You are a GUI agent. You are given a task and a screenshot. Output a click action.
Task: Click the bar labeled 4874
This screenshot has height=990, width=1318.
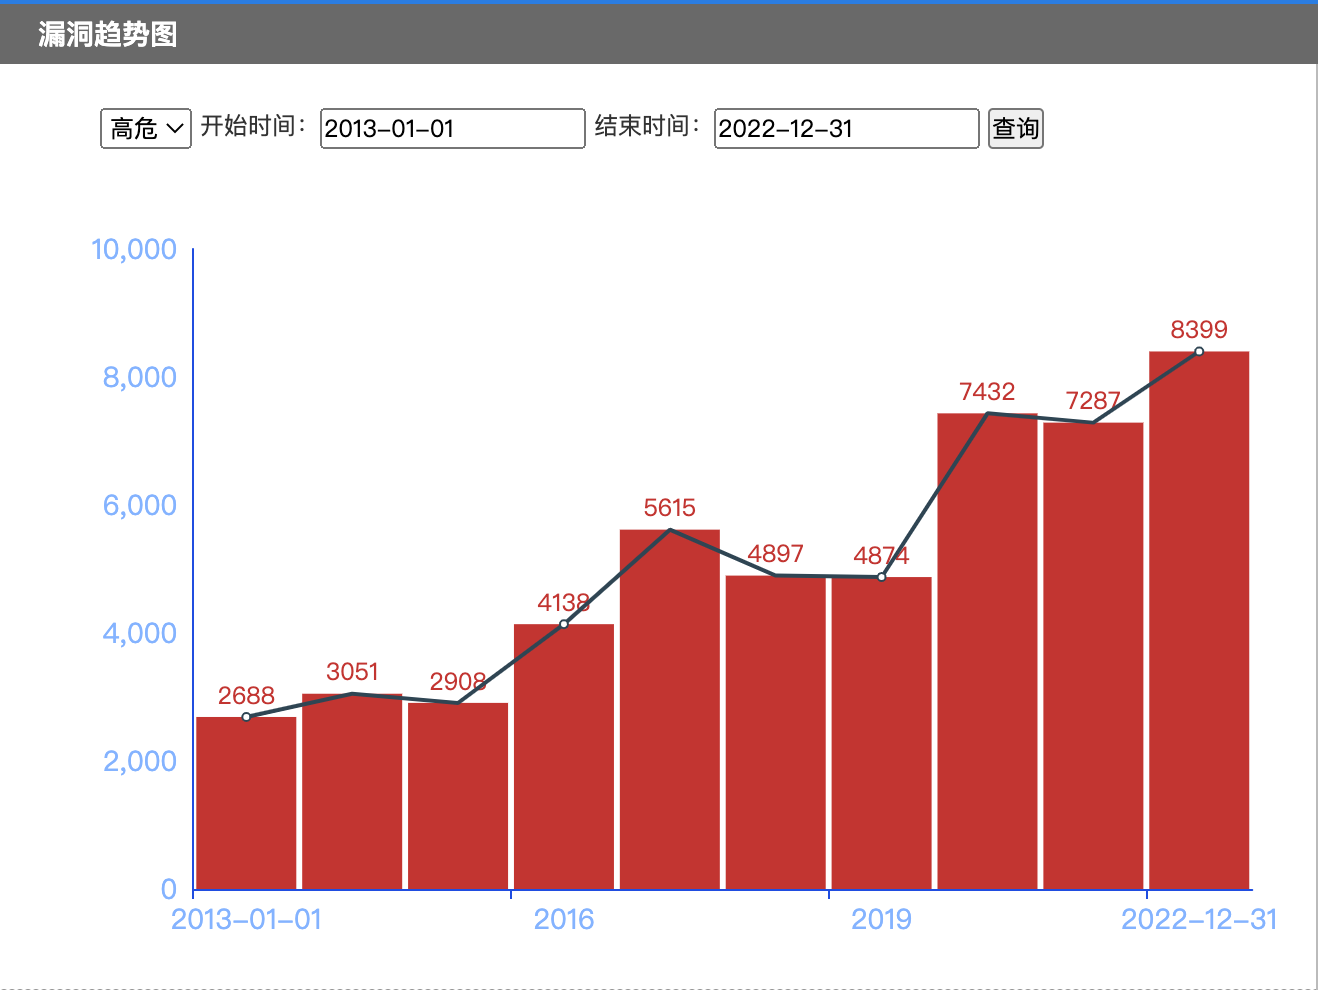tap(882, 733)
